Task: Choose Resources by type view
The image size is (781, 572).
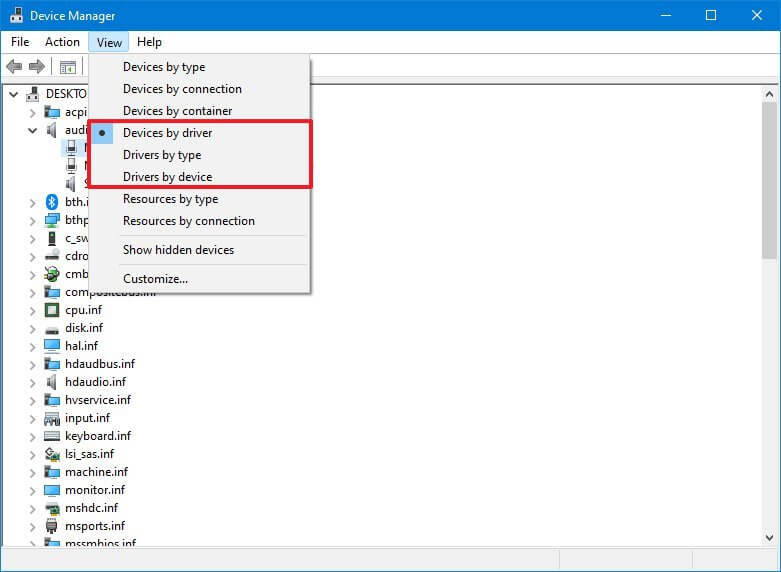Action: tap(199, 199)
